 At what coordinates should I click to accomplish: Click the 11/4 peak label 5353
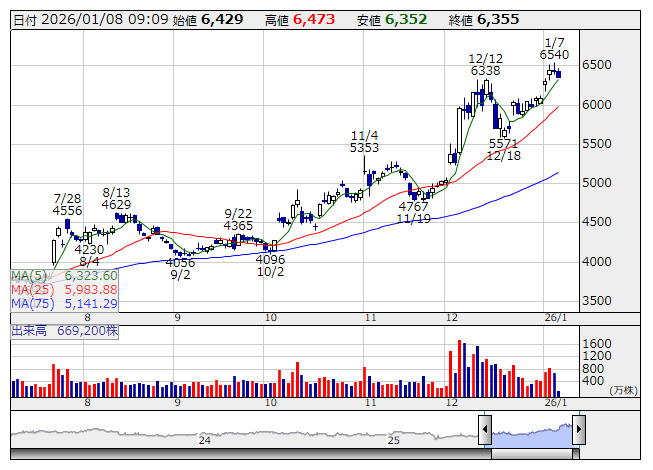364,148
